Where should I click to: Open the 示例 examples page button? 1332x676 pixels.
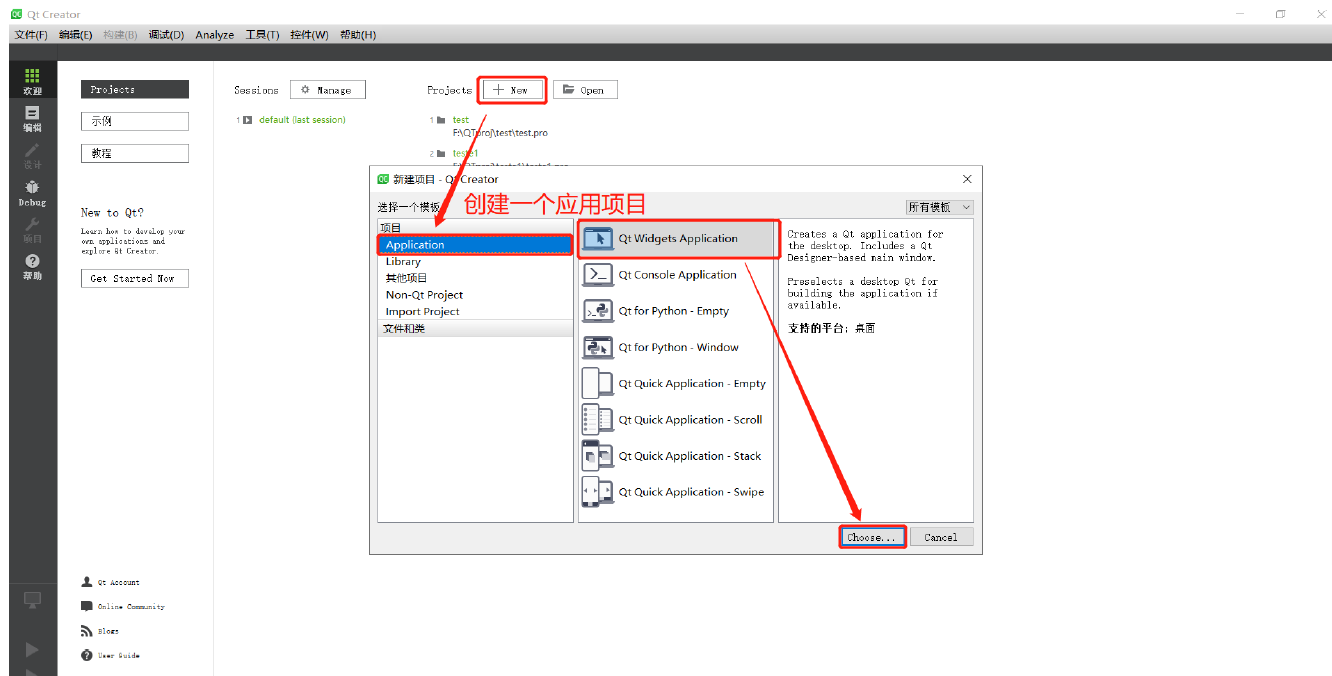(x=134, y=121)
